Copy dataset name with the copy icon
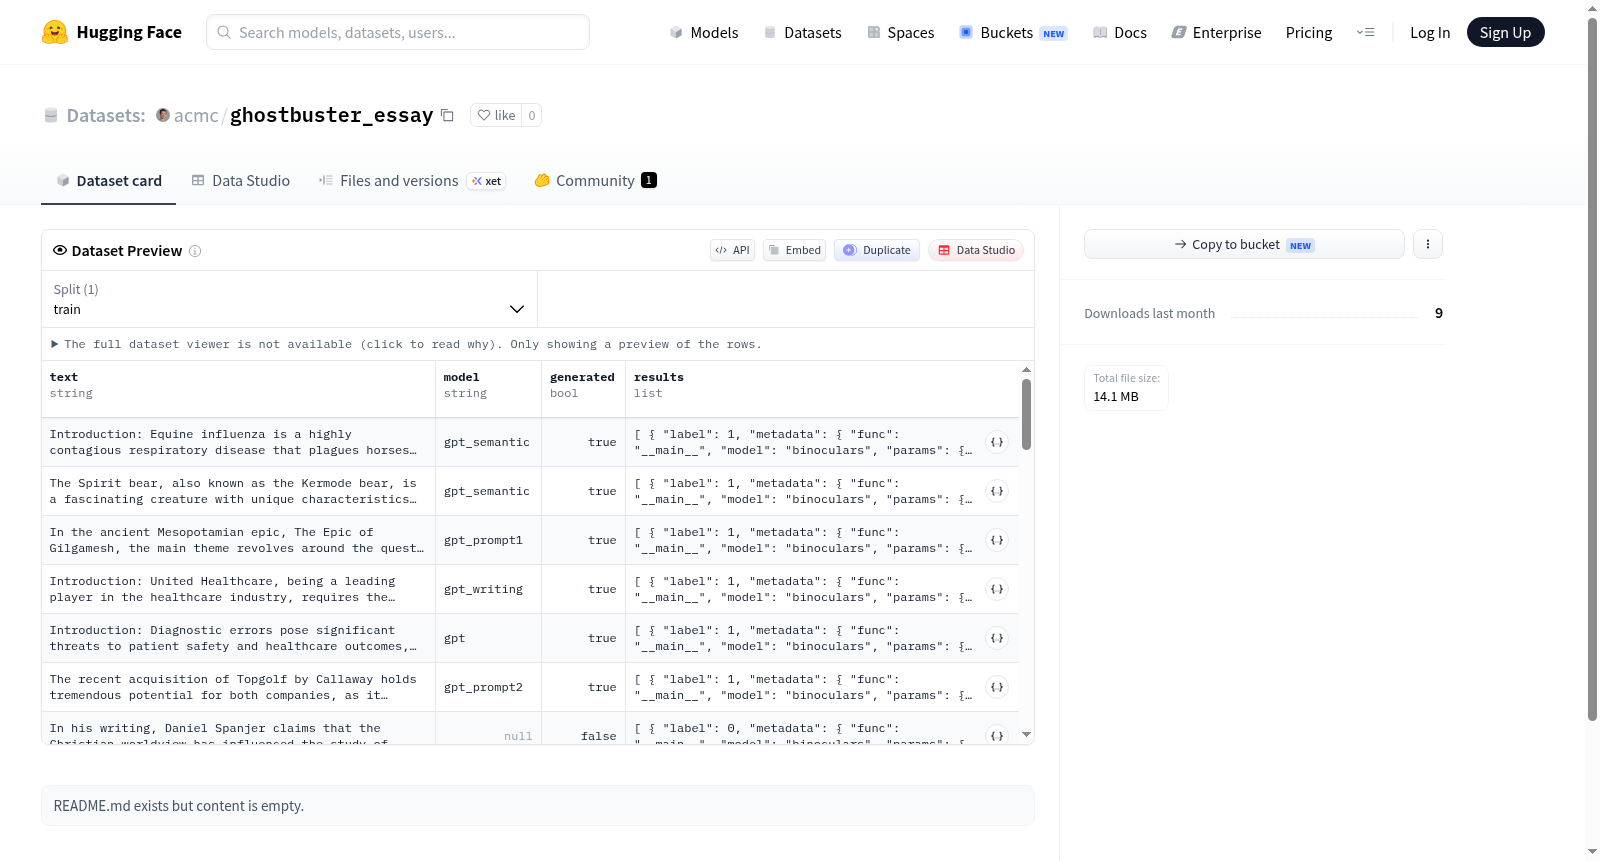 [x=447, y=115]
